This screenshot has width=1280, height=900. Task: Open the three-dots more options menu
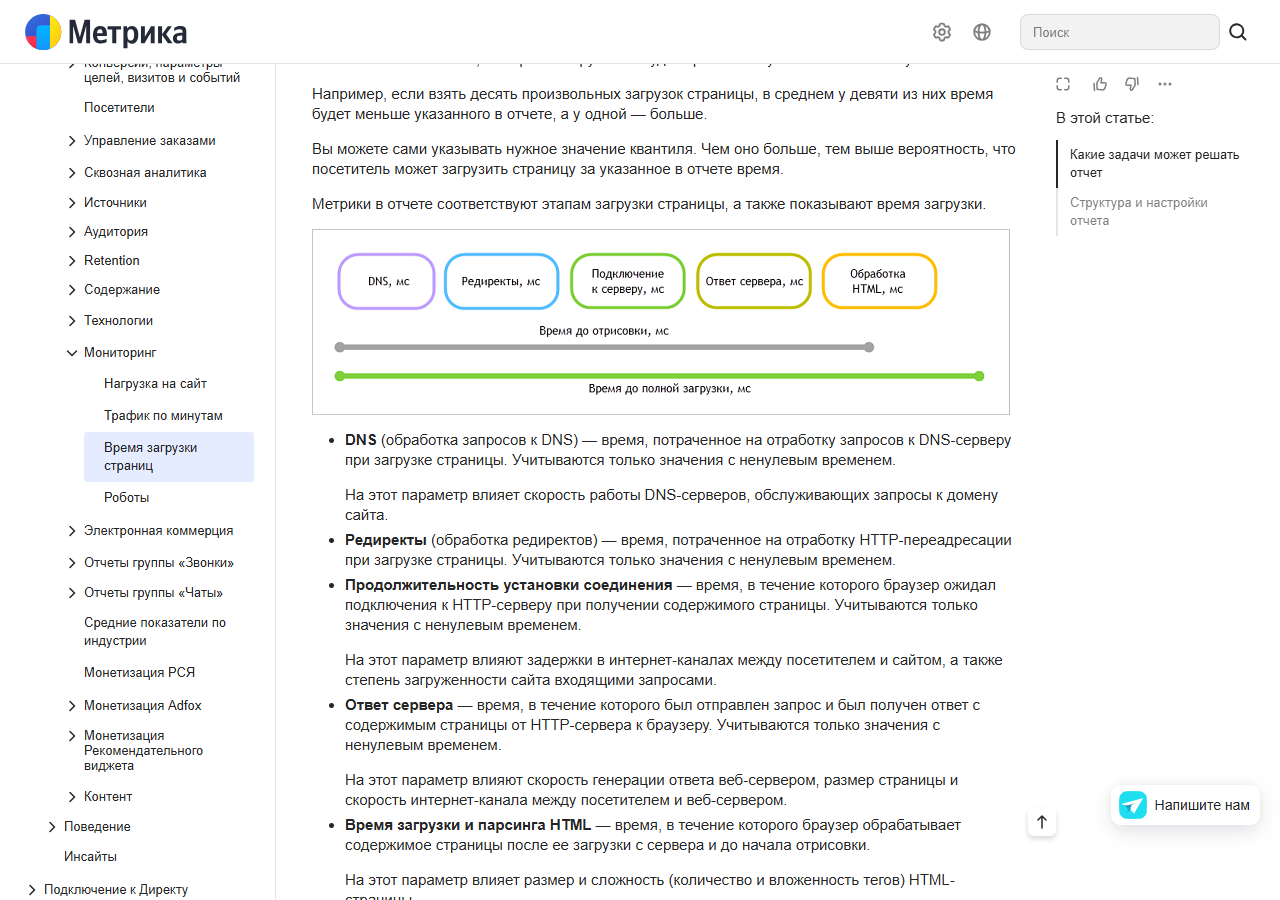(x=1165, y=84)
